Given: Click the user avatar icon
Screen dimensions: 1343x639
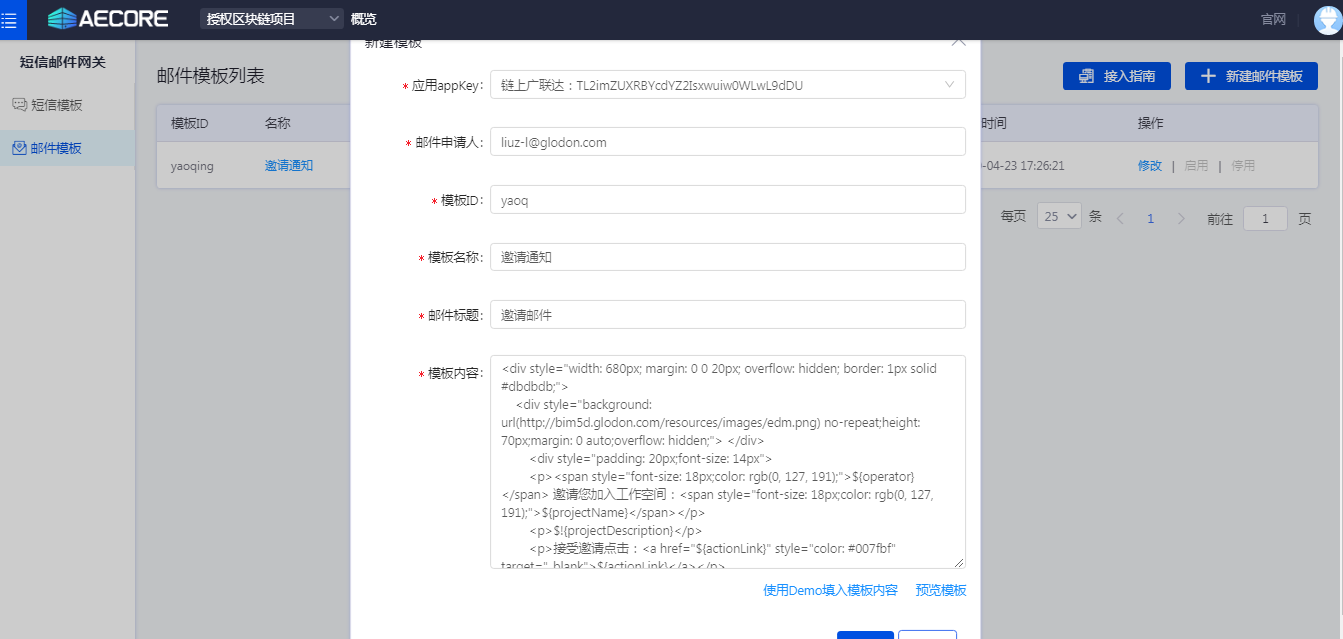Looking at the screenshot, I should click(1326, 20).
